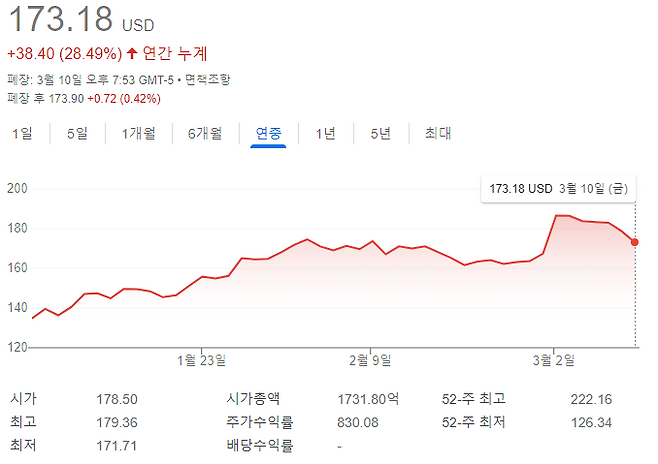
Task: Click the large 173.18 price heading
Action: pos(60,20)
